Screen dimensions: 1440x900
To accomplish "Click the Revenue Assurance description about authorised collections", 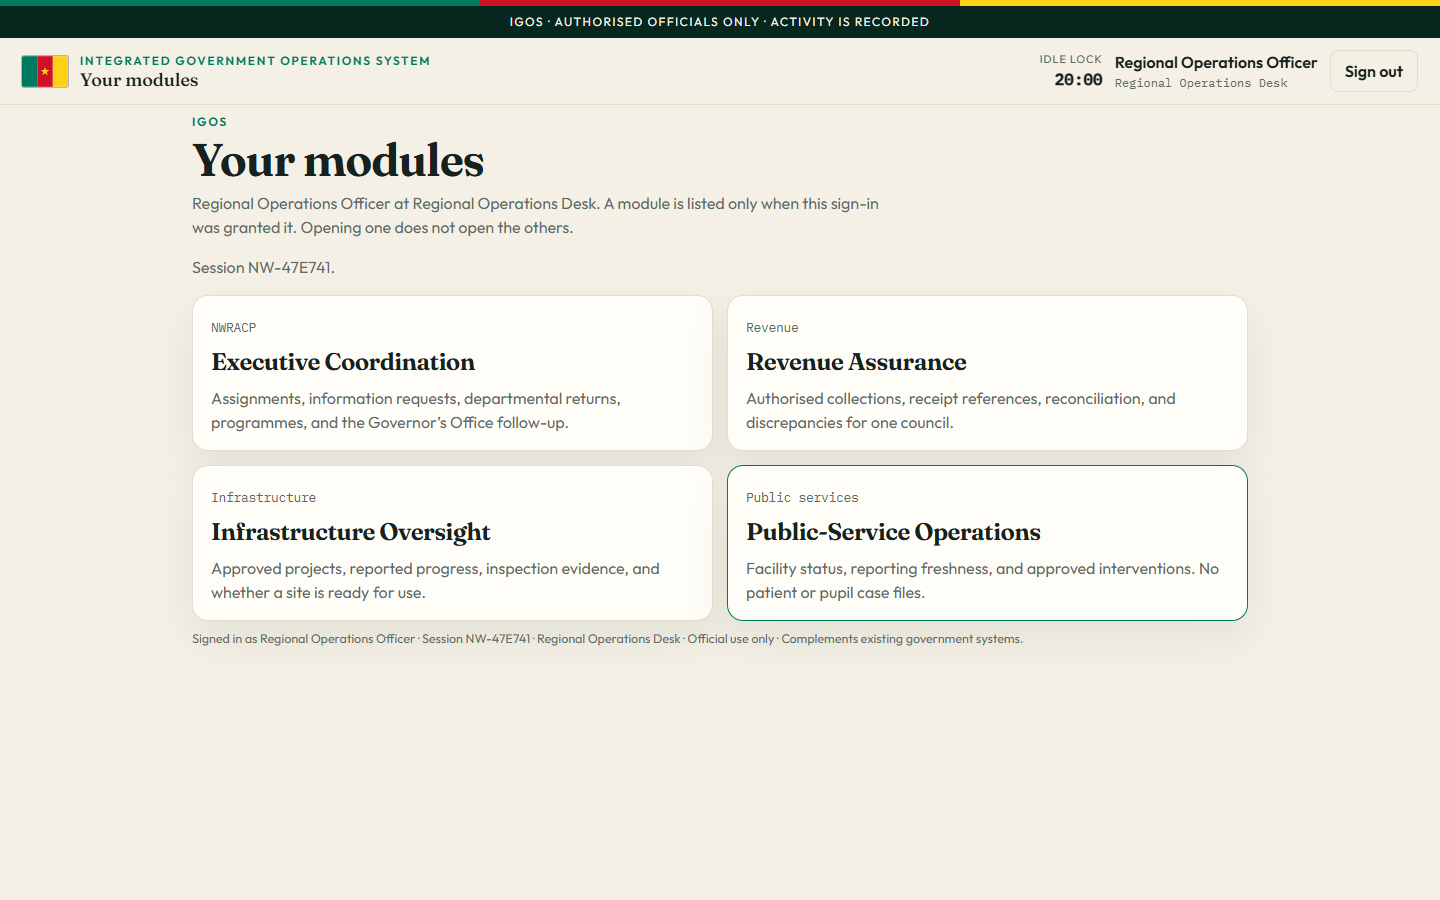I will point(961,411).
